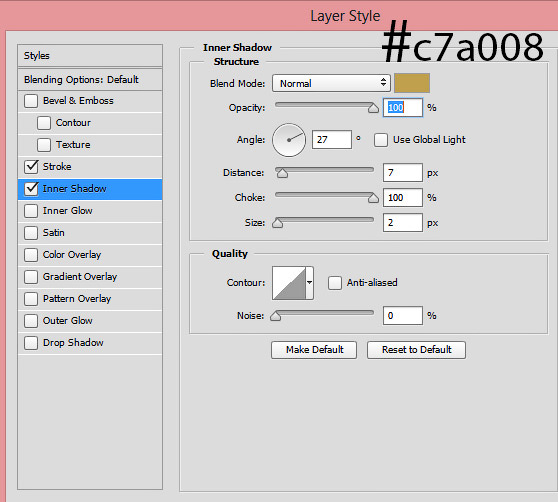Uncheck the Stroke effect checkbox
The width and height of the screenshot is (558, 502).
(31, 167)
